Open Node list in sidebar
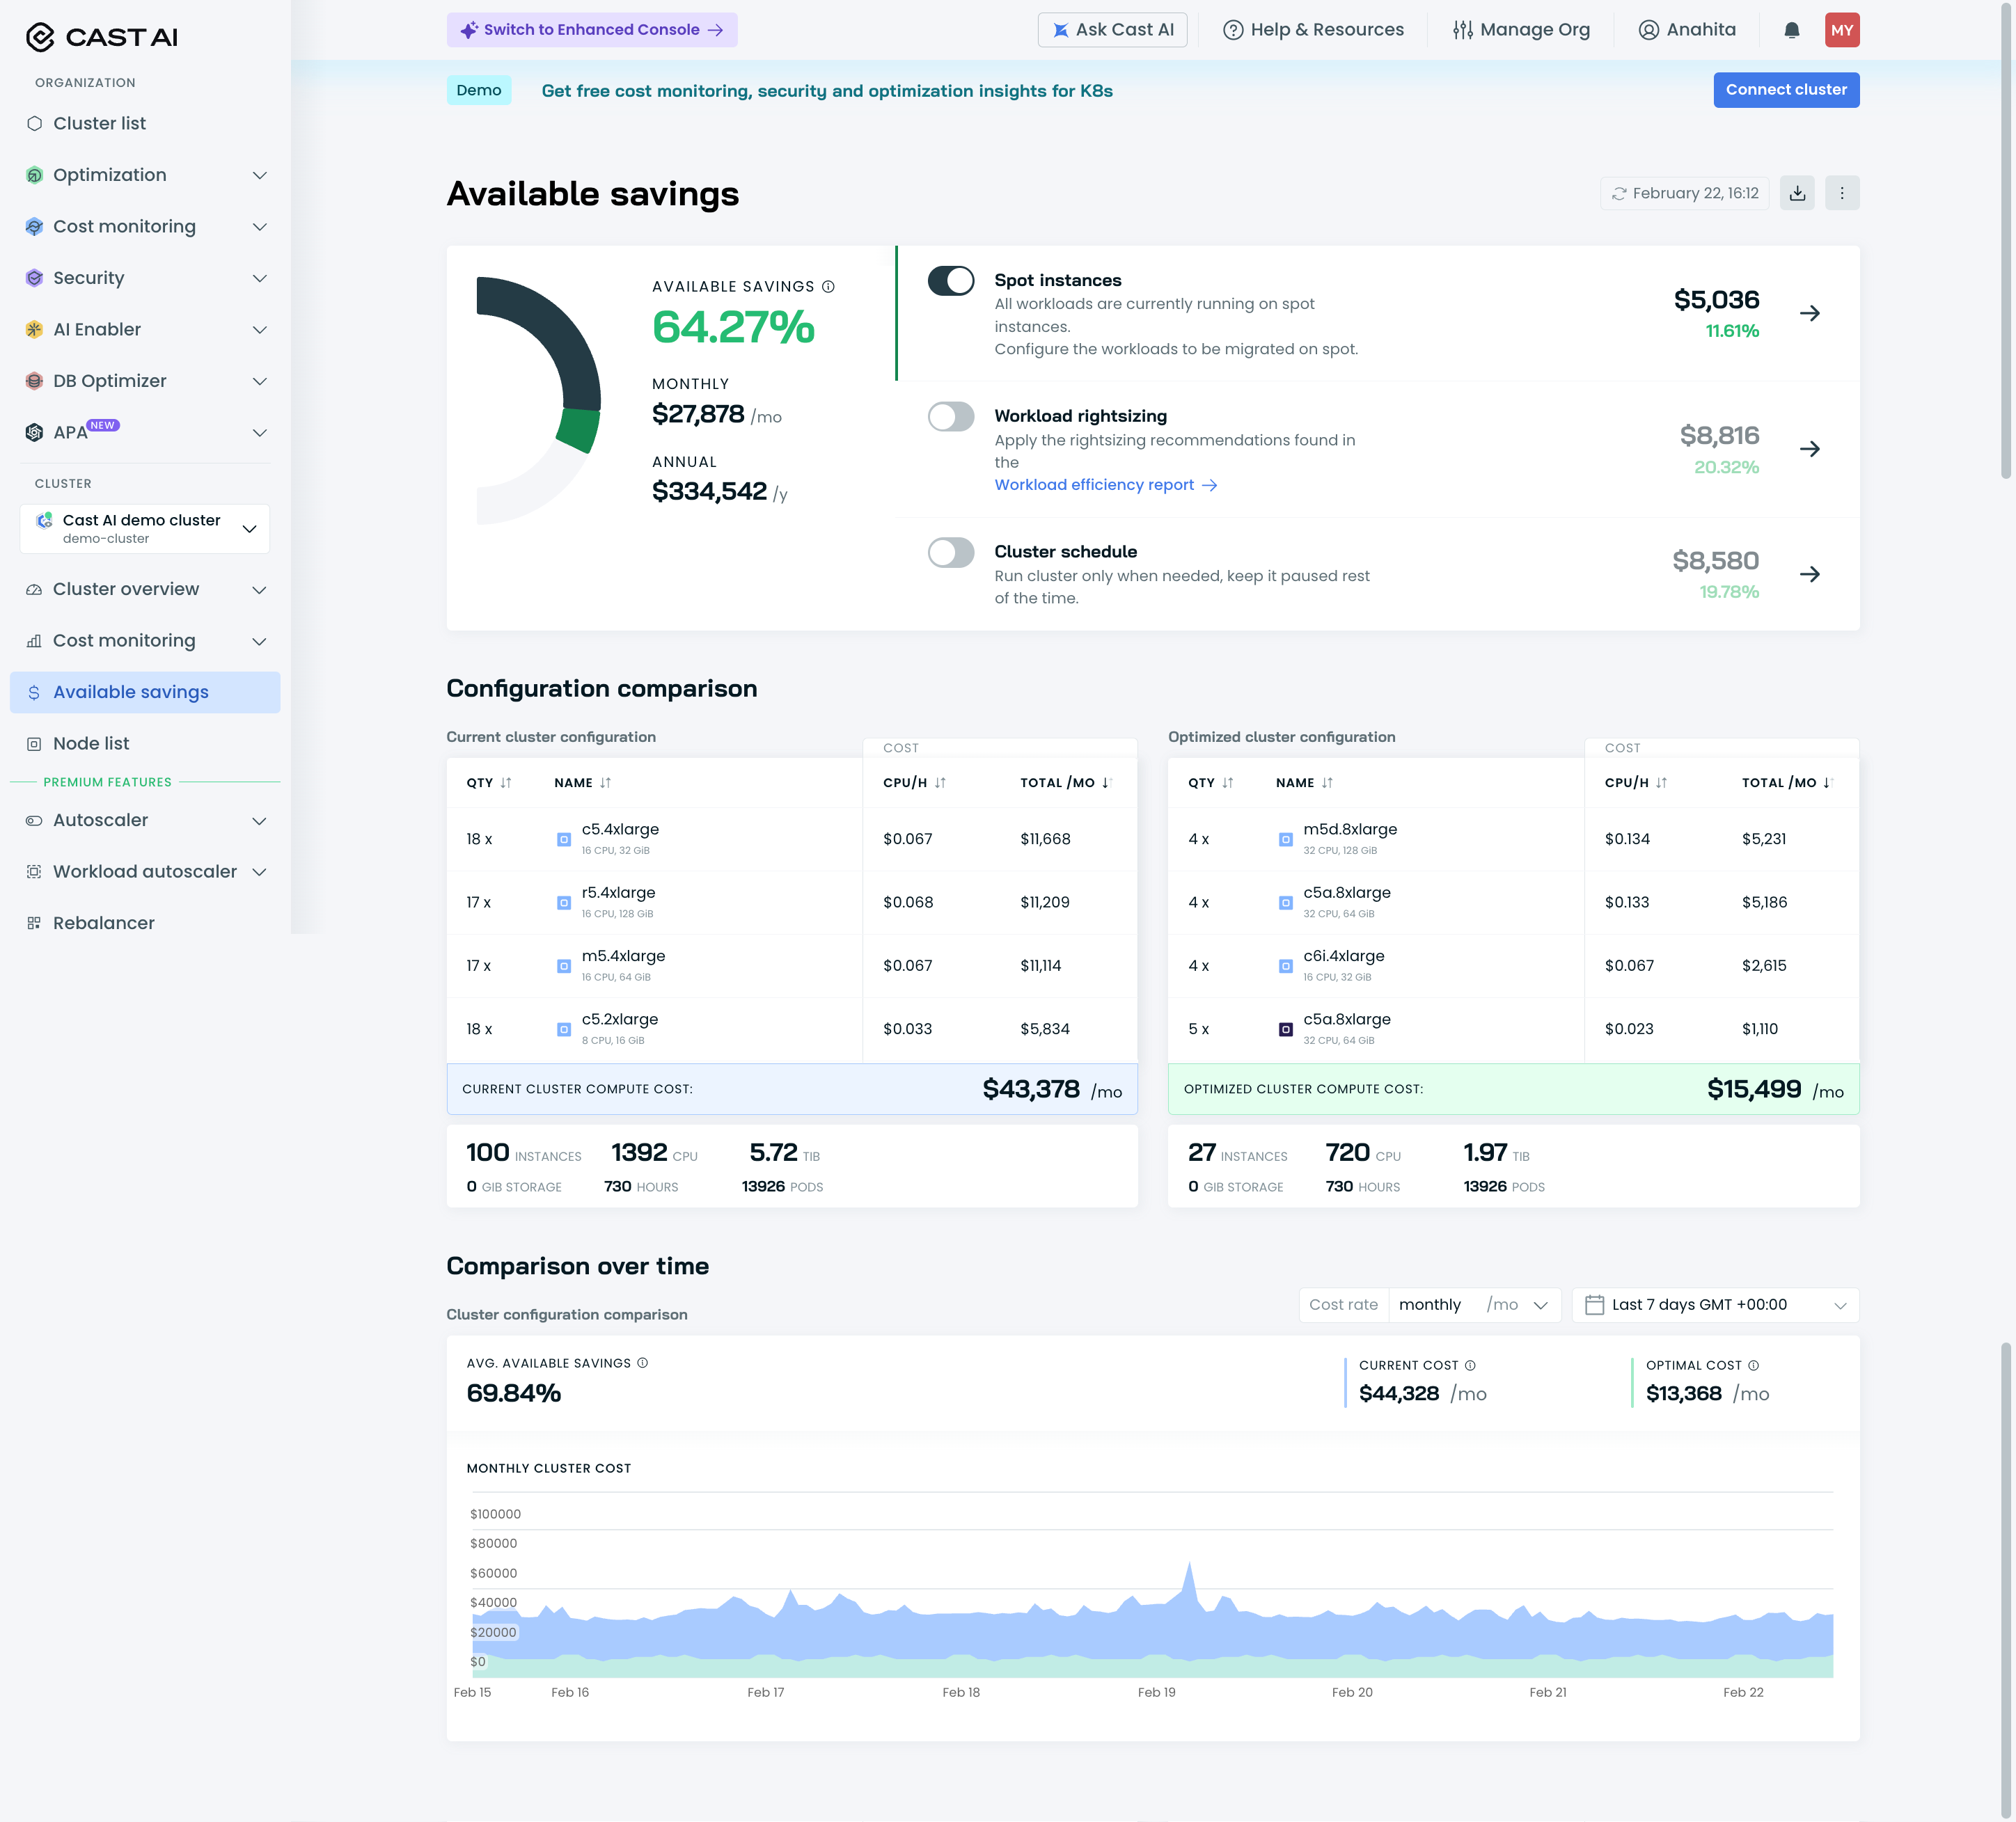Image resolution: width=2016 pixels, height=1822 pixels. coord(91,744)
